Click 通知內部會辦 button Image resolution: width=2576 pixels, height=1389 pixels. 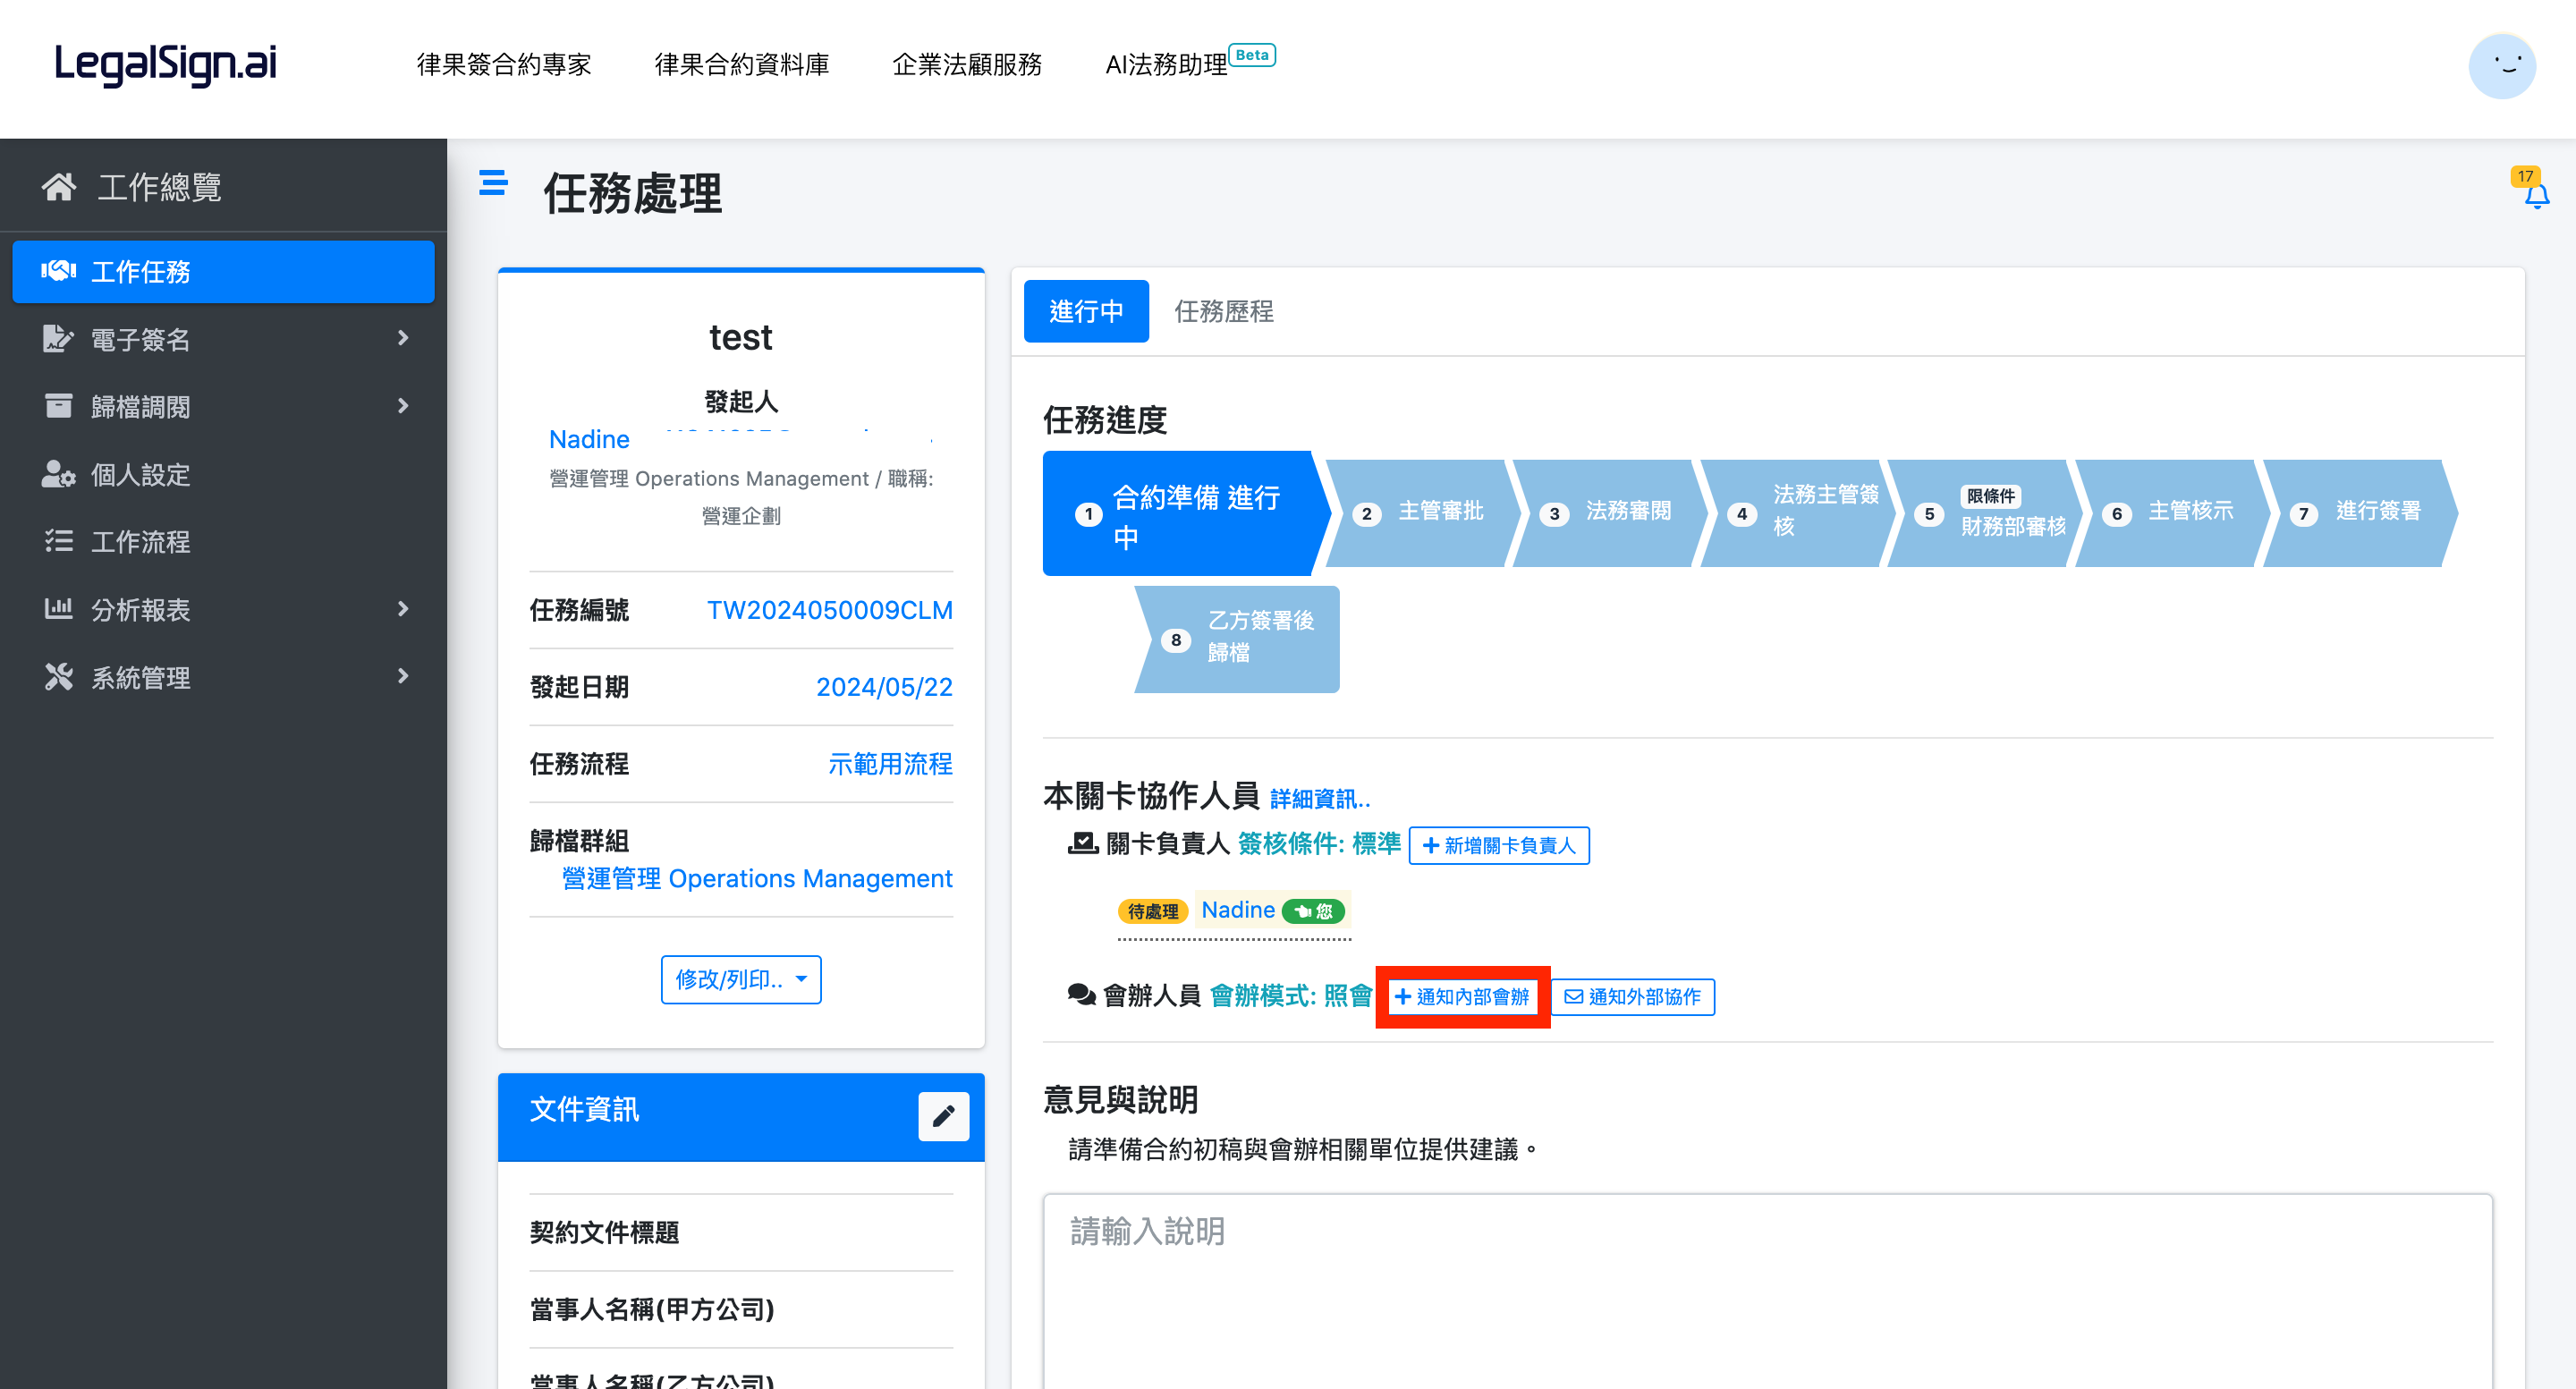[1462, 997]
